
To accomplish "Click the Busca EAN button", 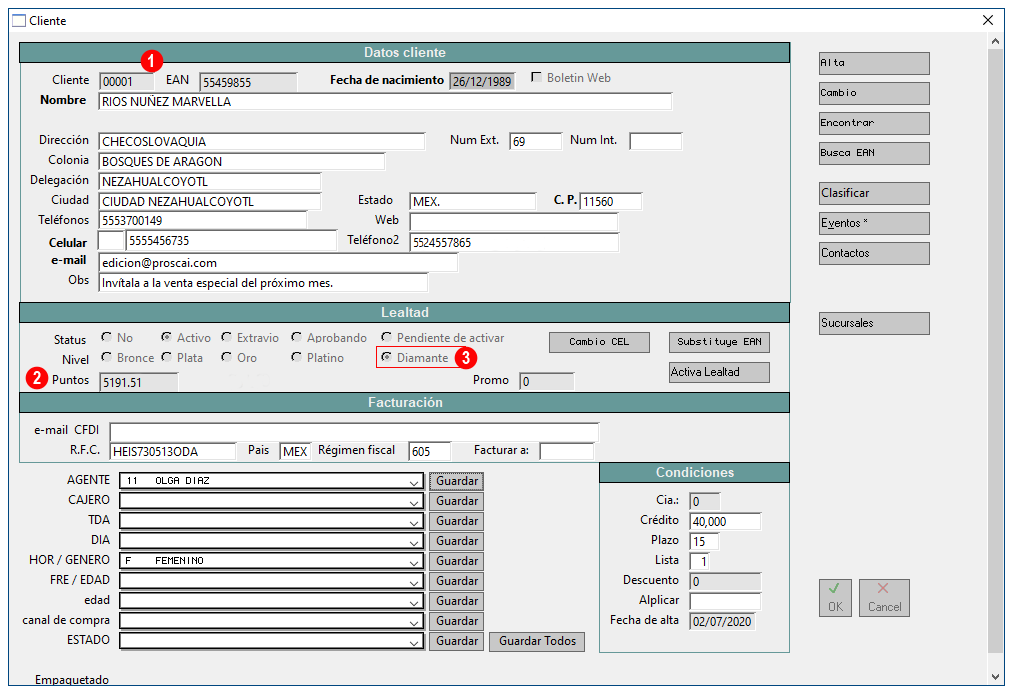I will click(875, 153).
